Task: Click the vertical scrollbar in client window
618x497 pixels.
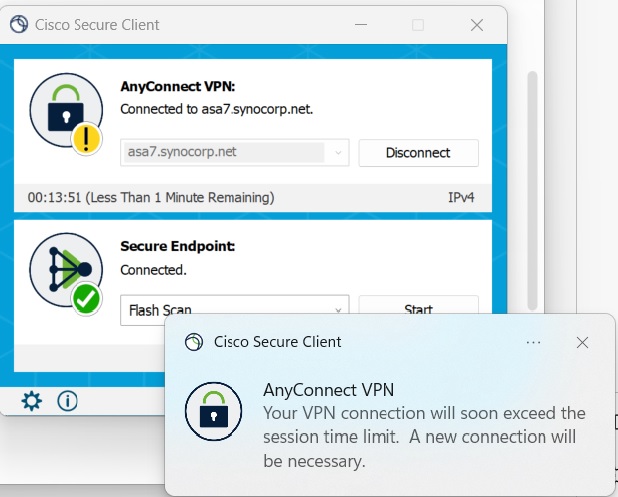Action: tap(532, 190)
